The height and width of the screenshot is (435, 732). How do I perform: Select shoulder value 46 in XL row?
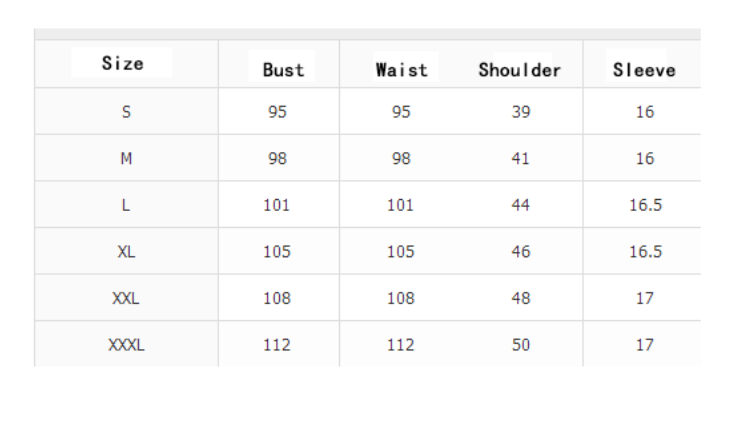[521, 252]
